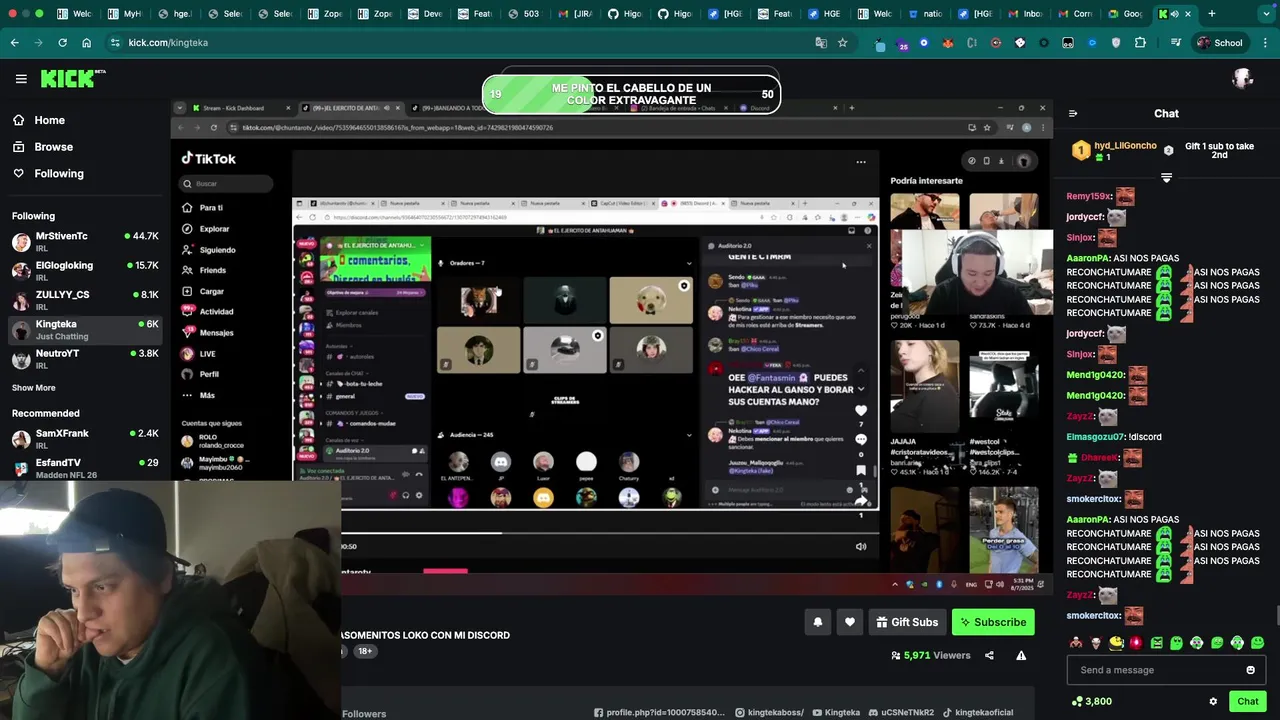The width and height of the screenshot is (1280, 720).
Task: Click the 3,800 channel points balance
Action: coord(1091,702)
